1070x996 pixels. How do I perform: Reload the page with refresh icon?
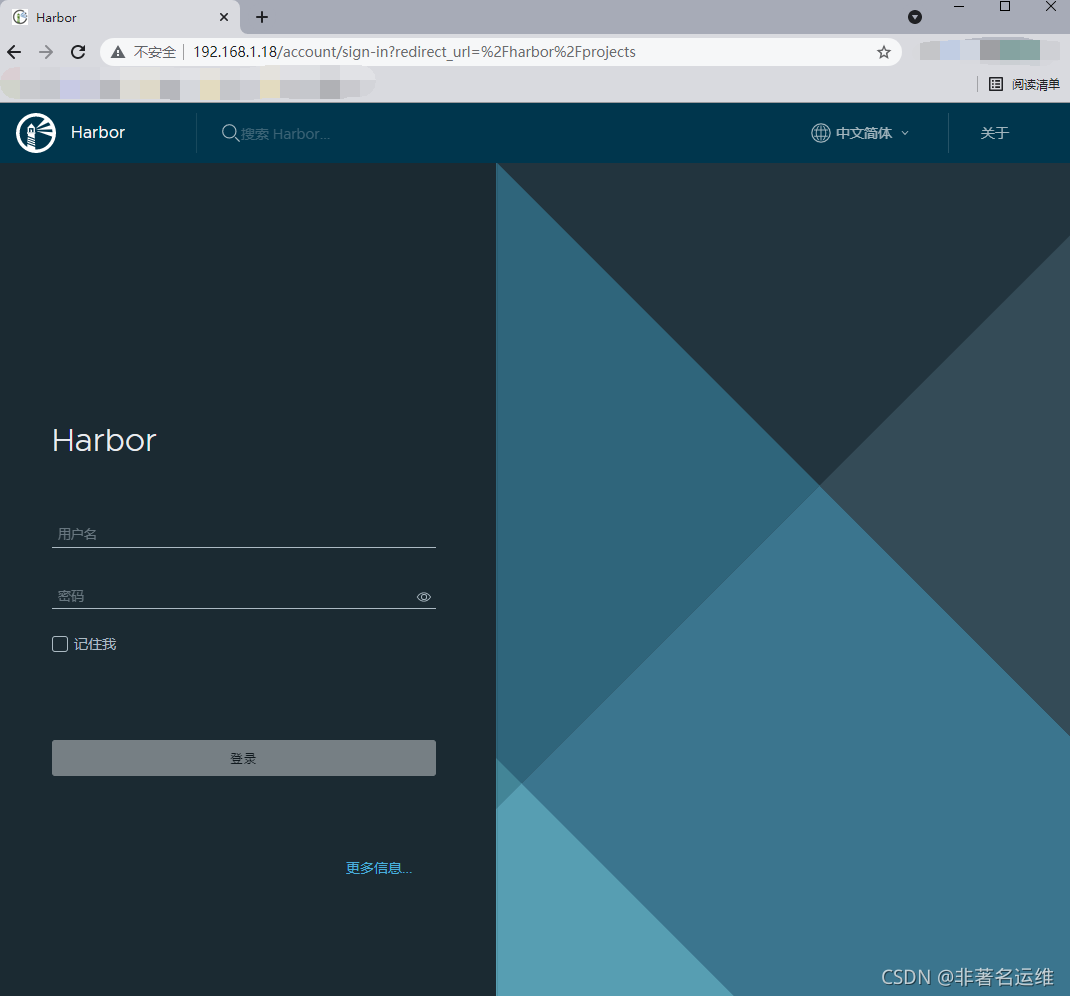tap(78, 52)
